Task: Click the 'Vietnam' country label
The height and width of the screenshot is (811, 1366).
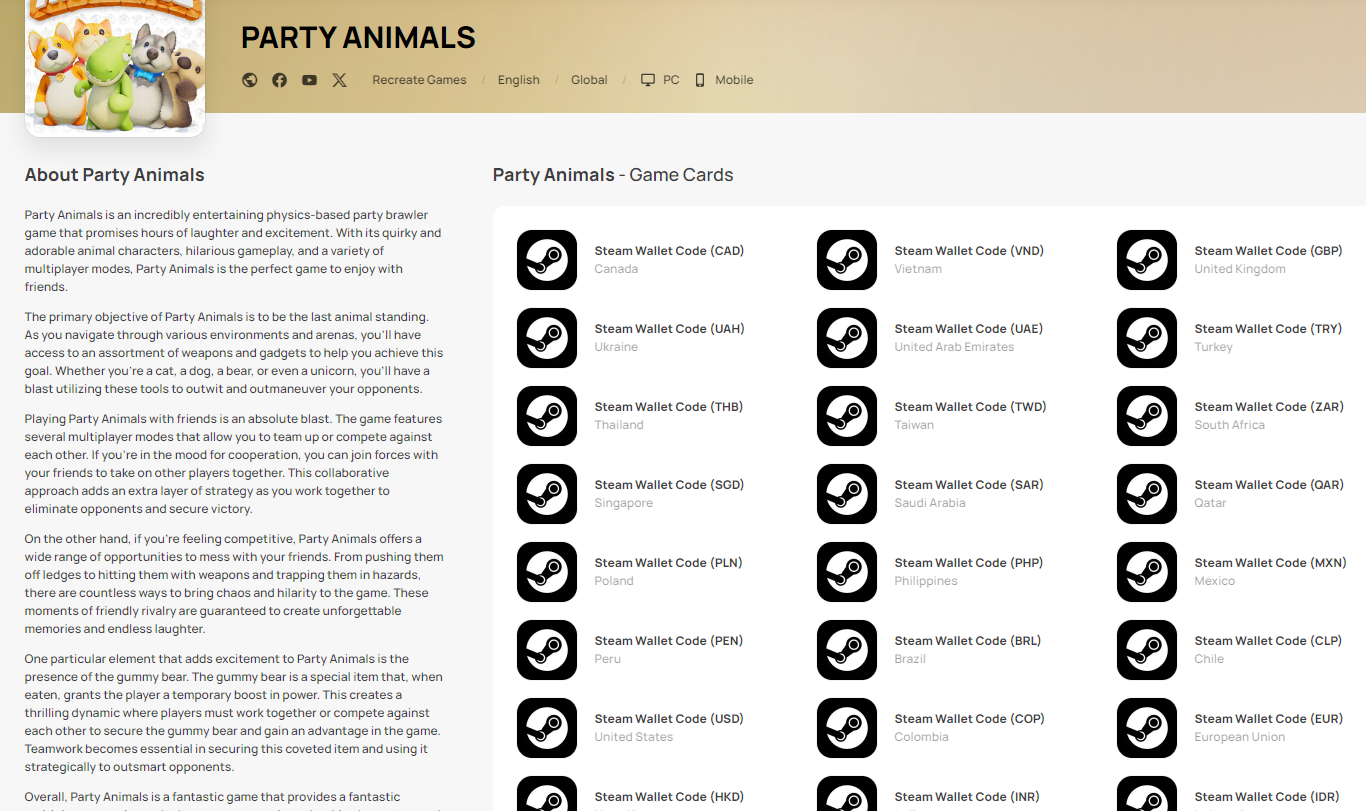Action: coord(918,269)
